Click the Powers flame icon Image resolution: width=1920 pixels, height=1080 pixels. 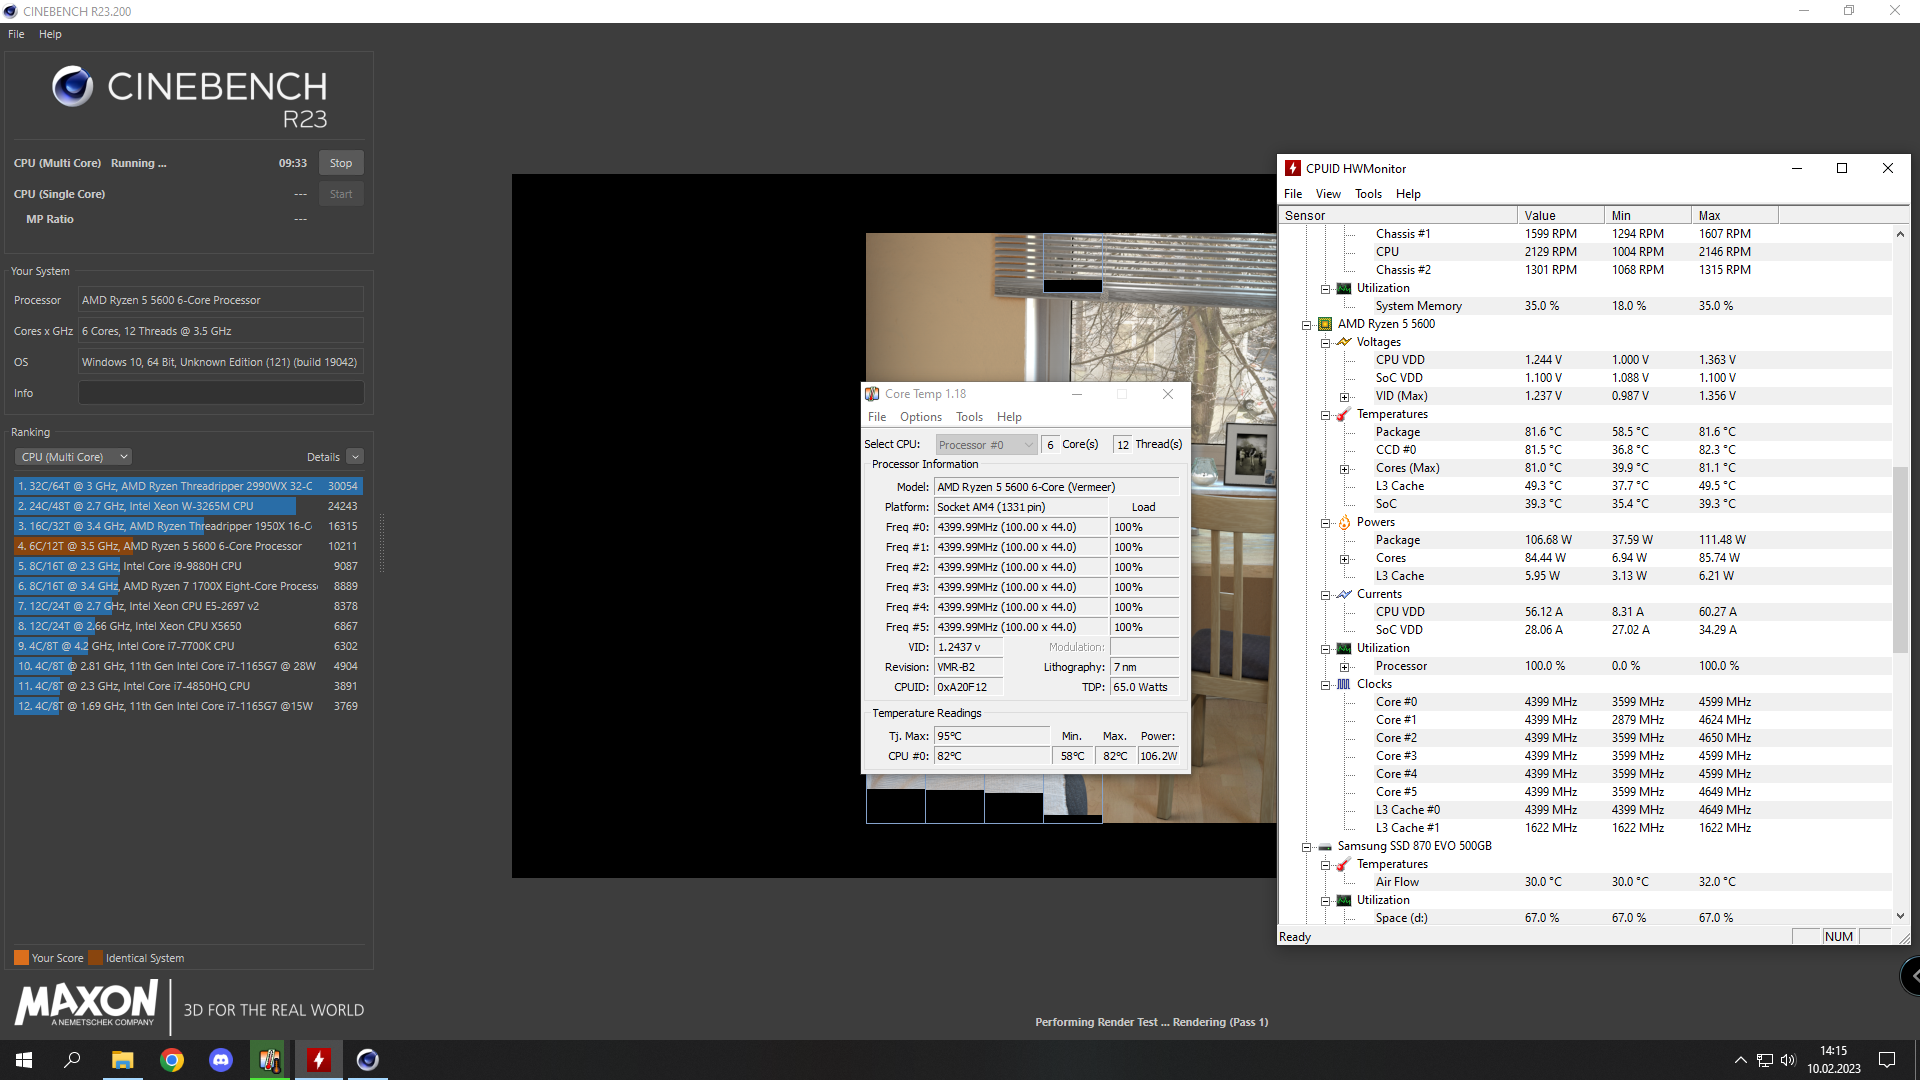pyautogui.click(x=1343, y=522)
